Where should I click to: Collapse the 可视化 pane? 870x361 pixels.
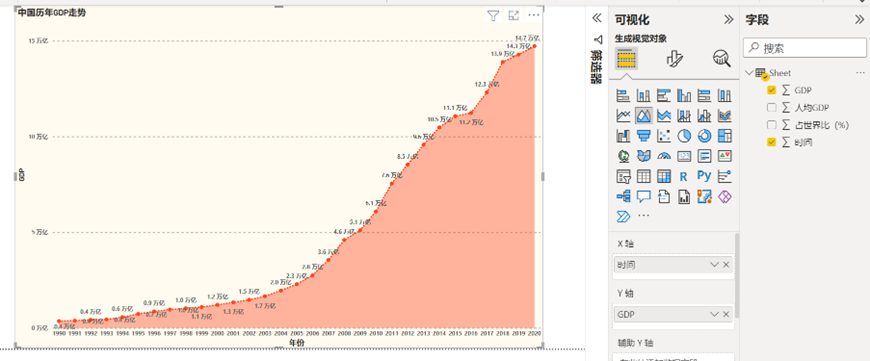click(x=729, y=19)
